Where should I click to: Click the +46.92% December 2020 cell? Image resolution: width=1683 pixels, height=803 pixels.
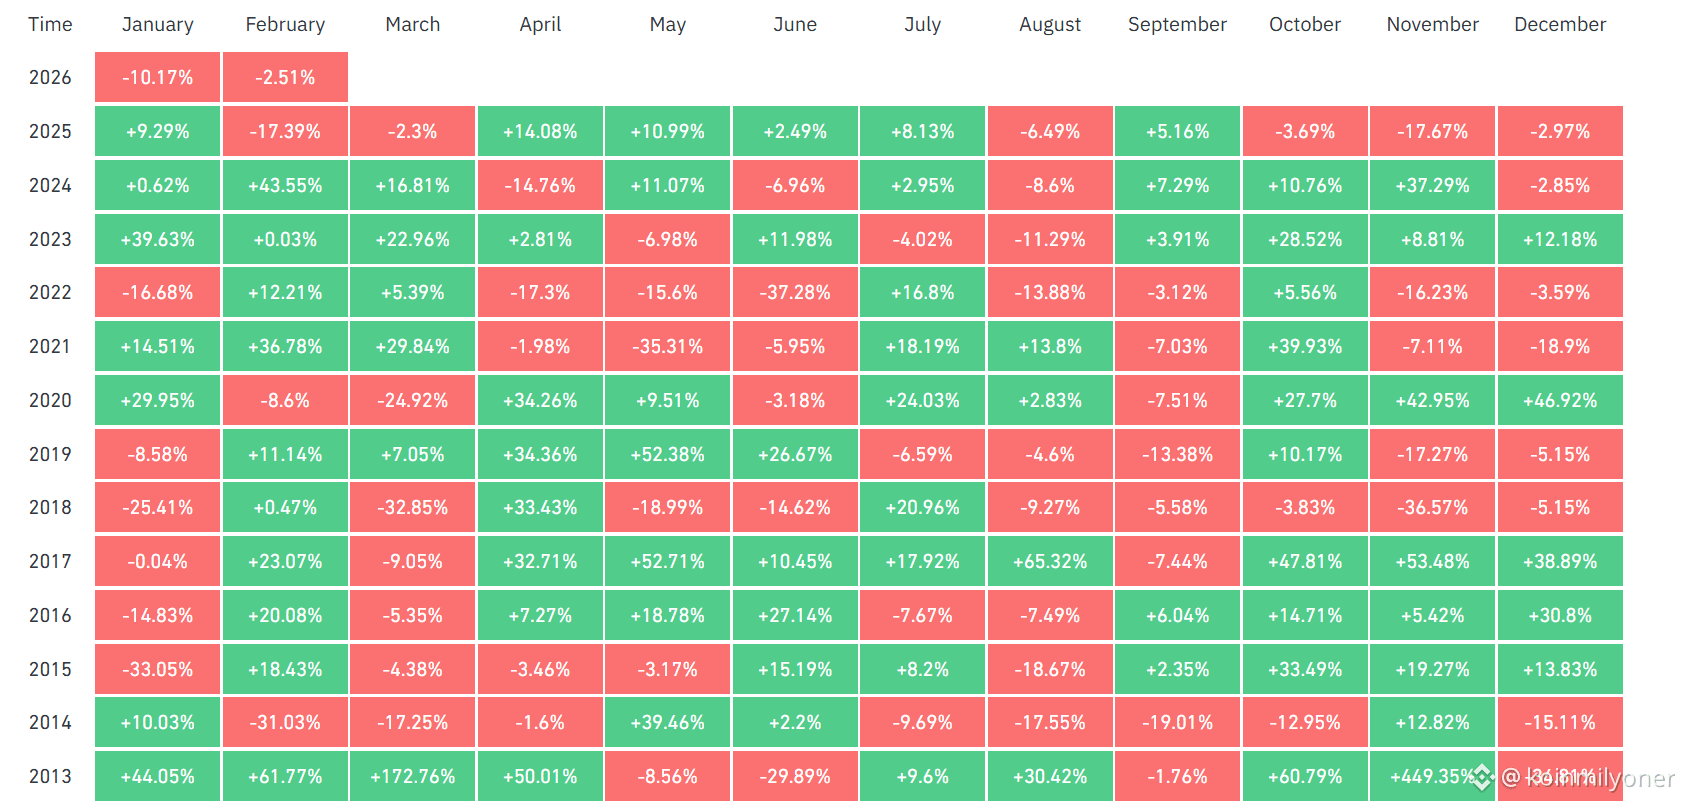[1559, 400]
